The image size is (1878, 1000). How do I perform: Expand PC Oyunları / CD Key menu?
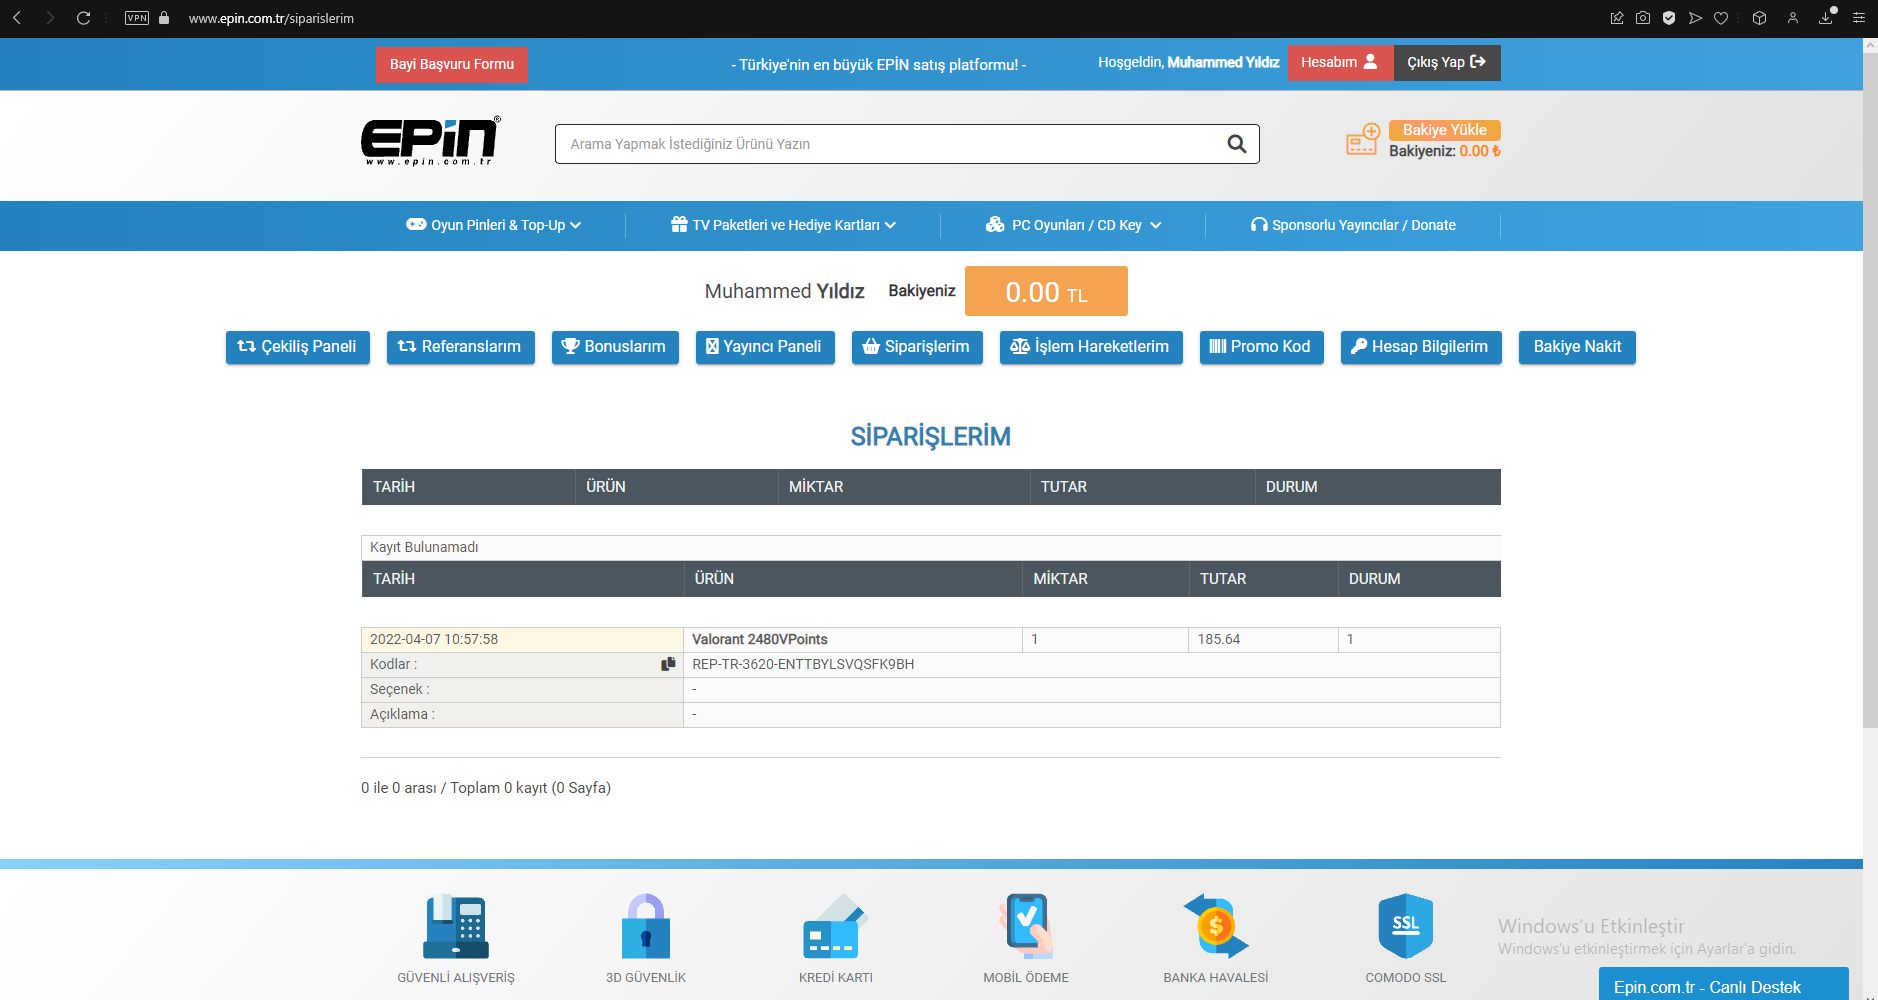tap(1073, 225)
